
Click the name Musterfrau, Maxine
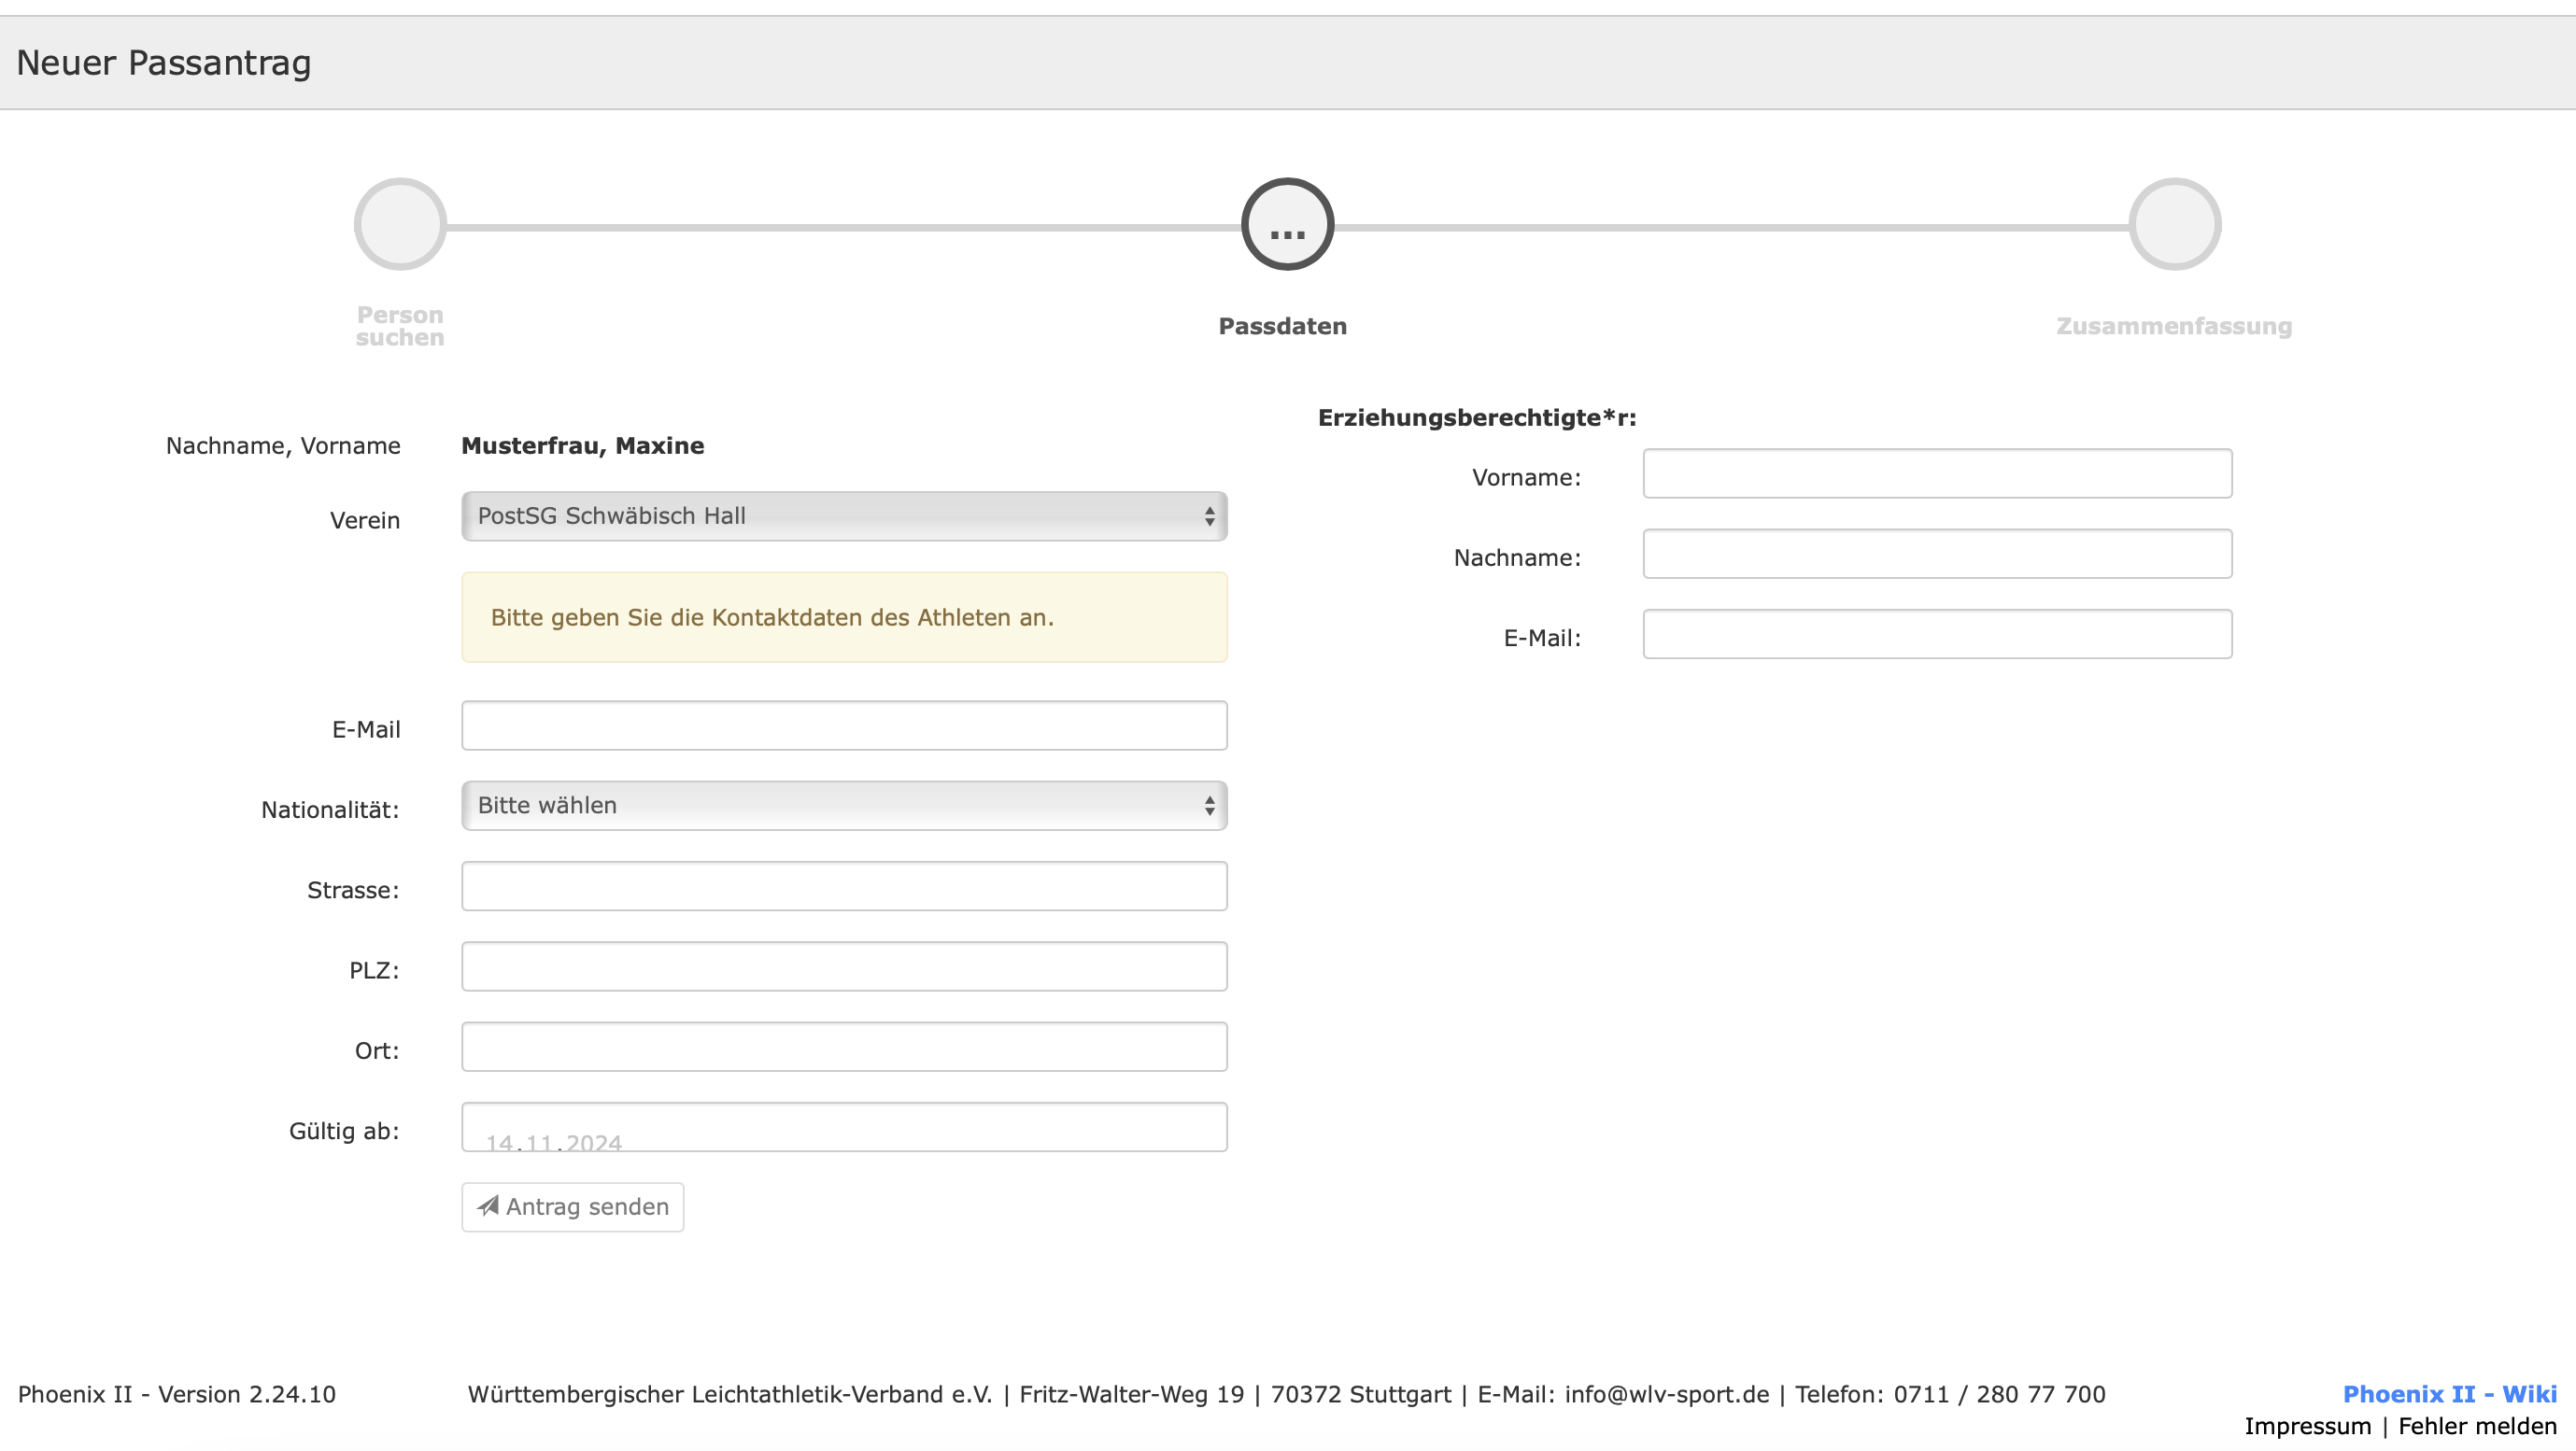pos(582,446)
